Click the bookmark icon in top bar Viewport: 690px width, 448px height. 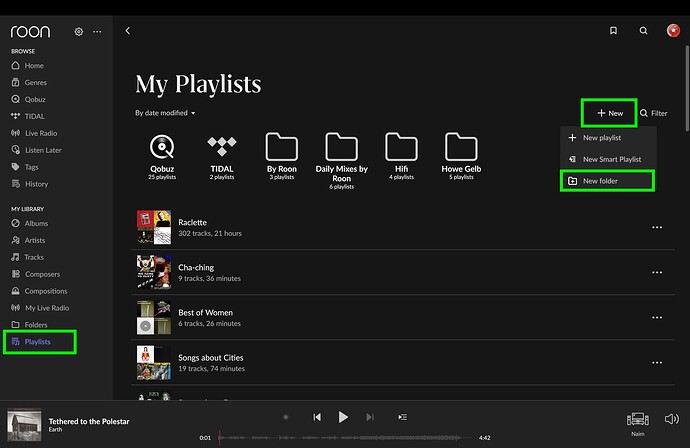tap(613, 31)
